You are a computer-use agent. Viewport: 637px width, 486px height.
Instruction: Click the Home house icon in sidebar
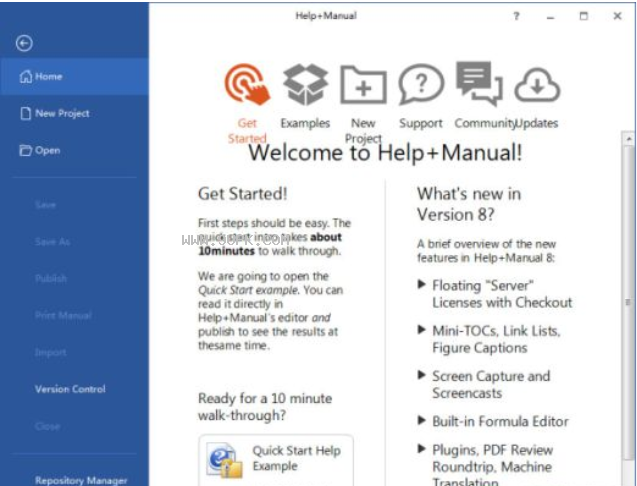(x=26, y=76)
